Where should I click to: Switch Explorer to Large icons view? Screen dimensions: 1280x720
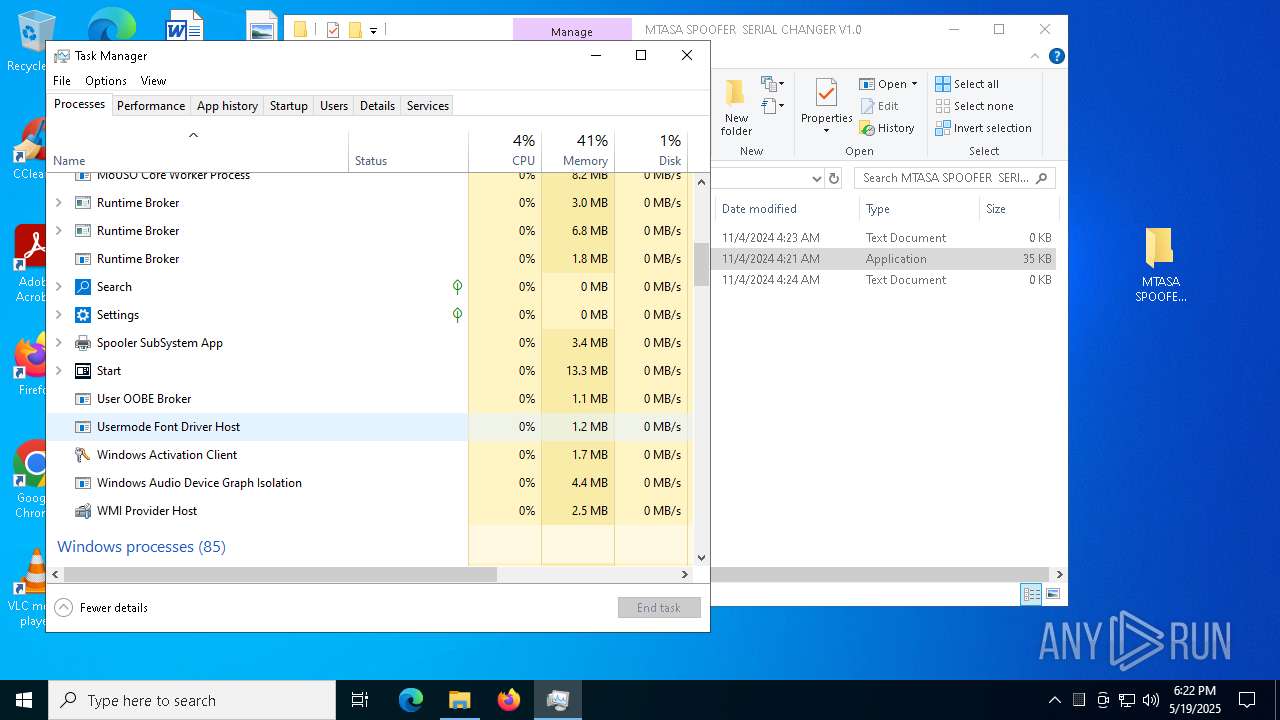(x=1052, y=594)
